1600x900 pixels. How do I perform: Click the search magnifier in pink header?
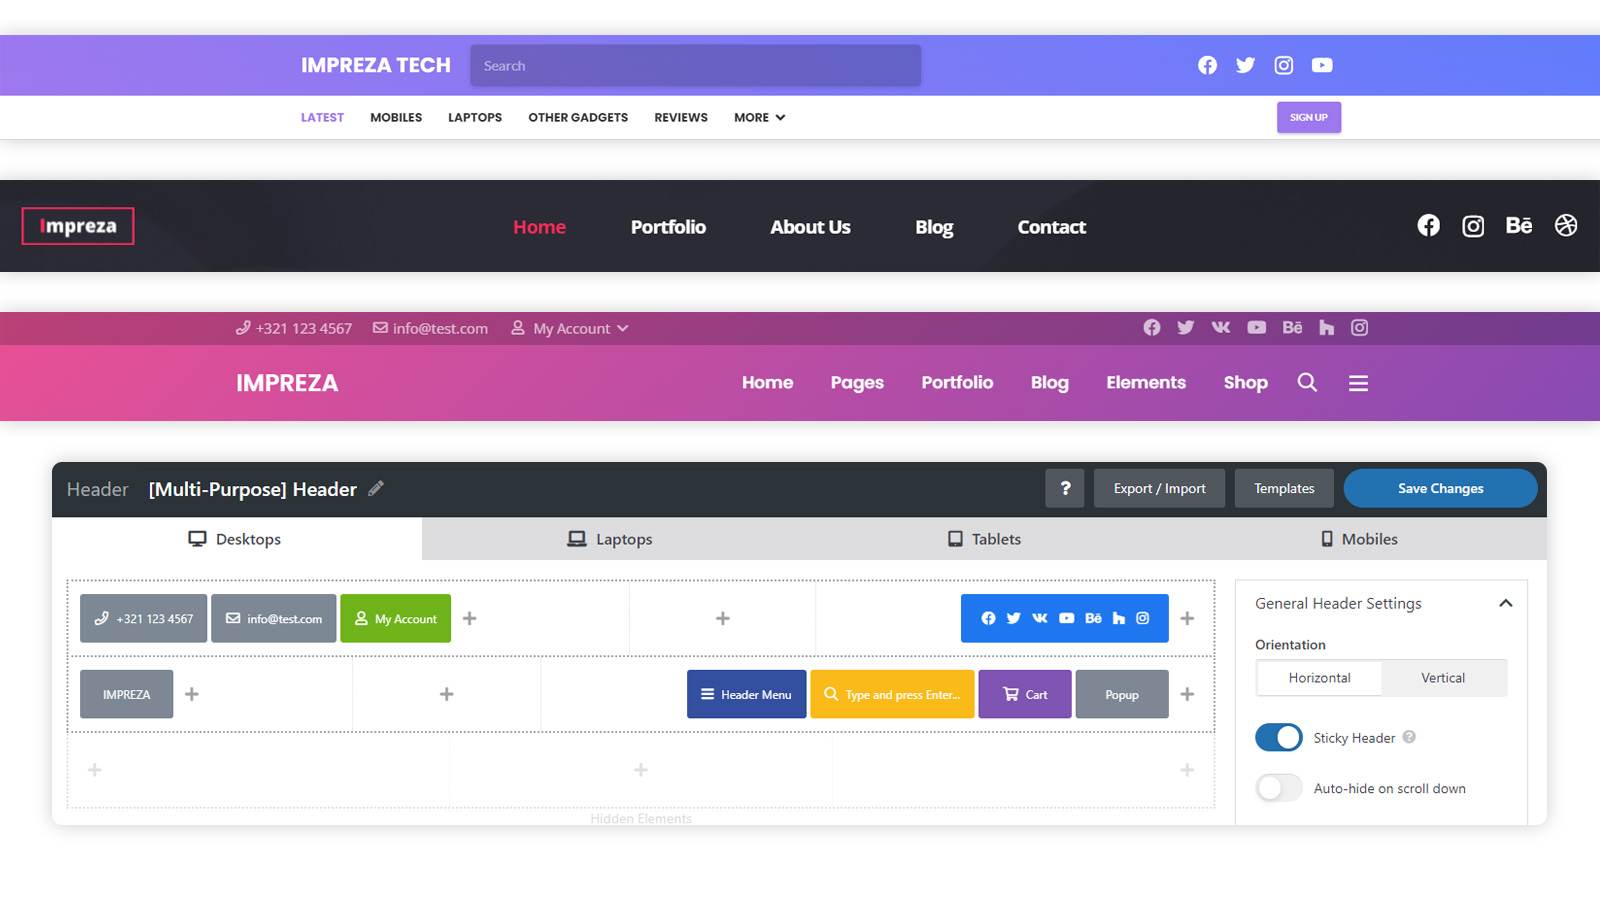click(1307, 383)
